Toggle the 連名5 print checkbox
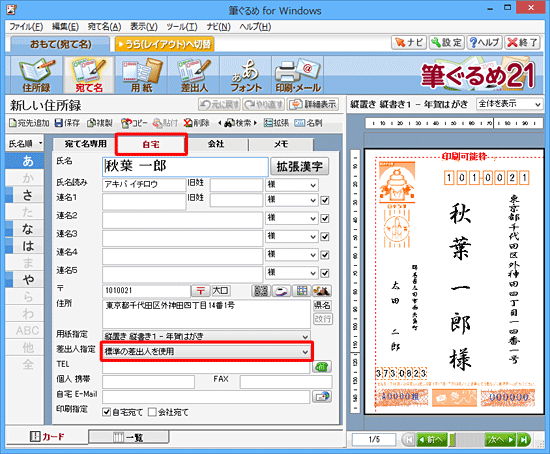The height and width of the screenshot is (454, 550). (325, 273)
